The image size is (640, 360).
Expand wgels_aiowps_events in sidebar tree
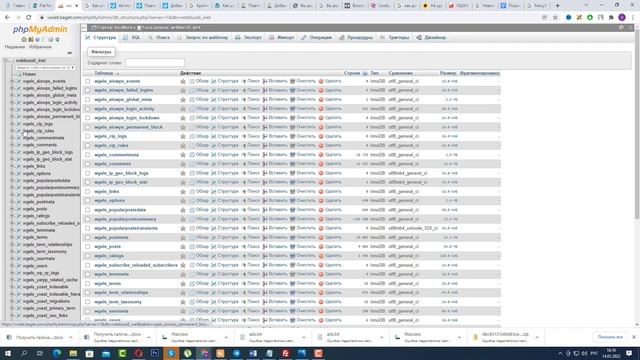12,81
